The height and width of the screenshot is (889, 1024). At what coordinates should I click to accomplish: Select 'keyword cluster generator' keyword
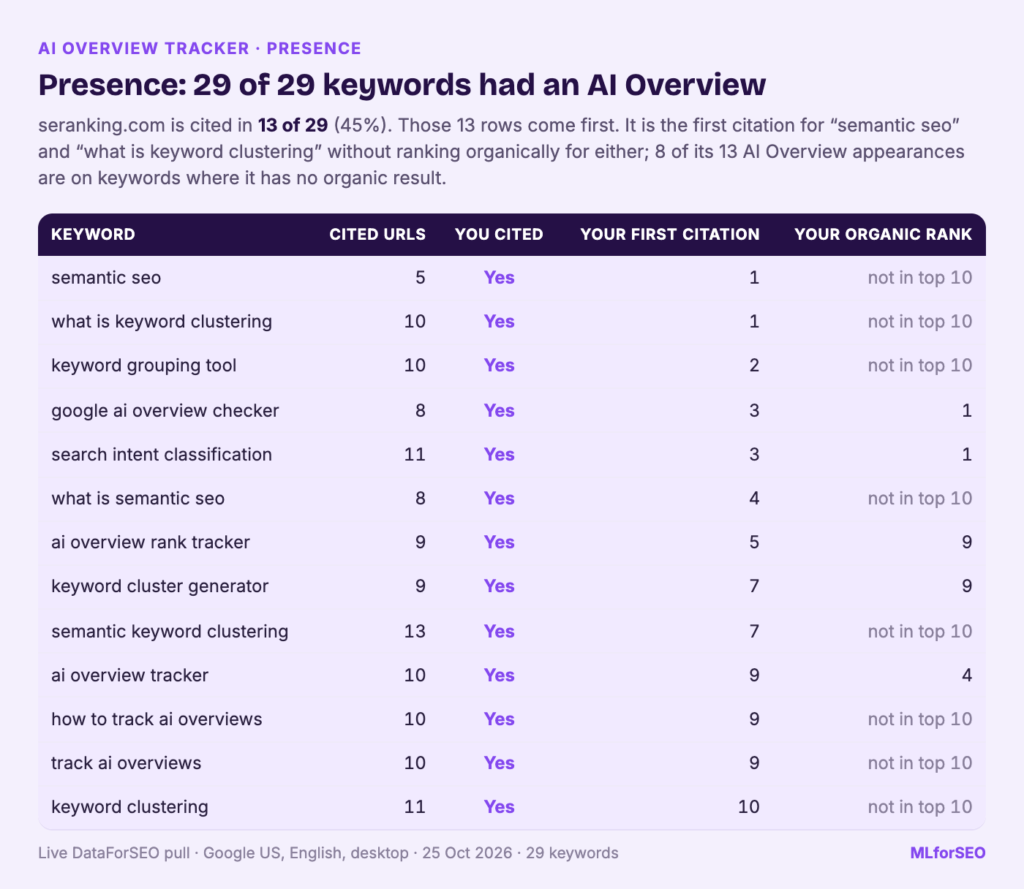[x=159, y=586]
